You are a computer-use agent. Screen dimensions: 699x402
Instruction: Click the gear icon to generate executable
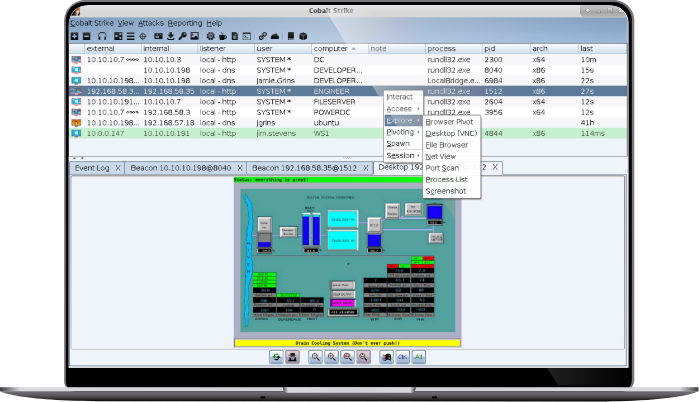coord(210,36)
